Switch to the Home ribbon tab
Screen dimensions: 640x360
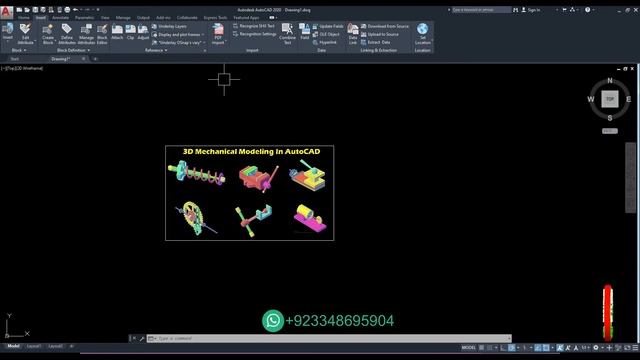point(24,18)
